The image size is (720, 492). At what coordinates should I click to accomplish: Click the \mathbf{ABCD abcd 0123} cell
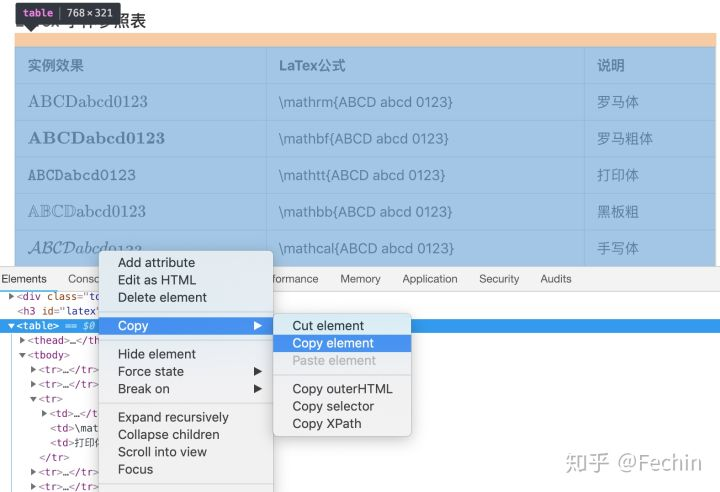pyautogui.click(x=425, y=139)
